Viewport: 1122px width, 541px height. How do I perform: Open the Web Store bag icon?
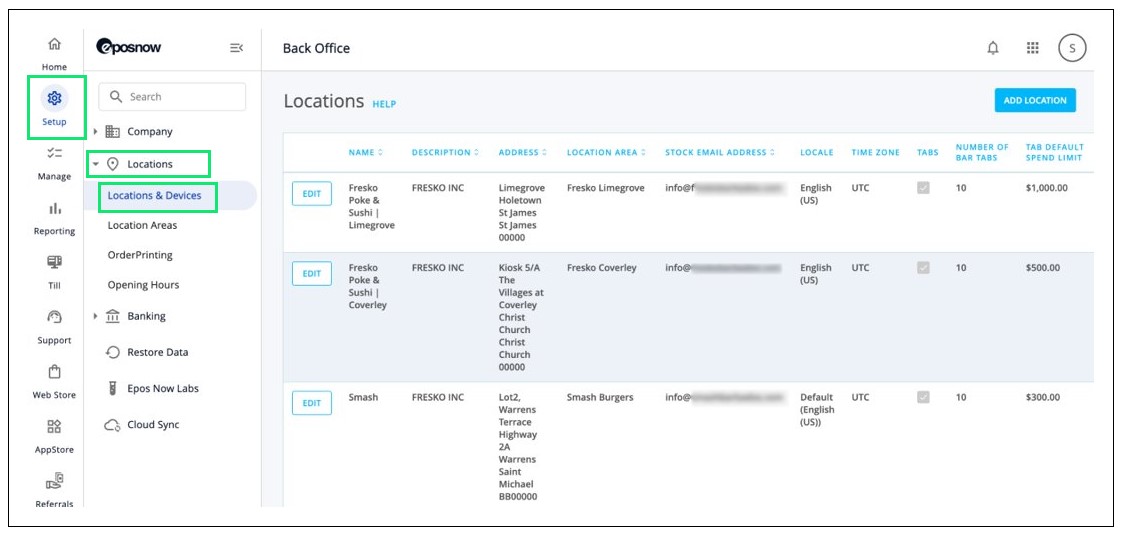[x=54, y=372]
